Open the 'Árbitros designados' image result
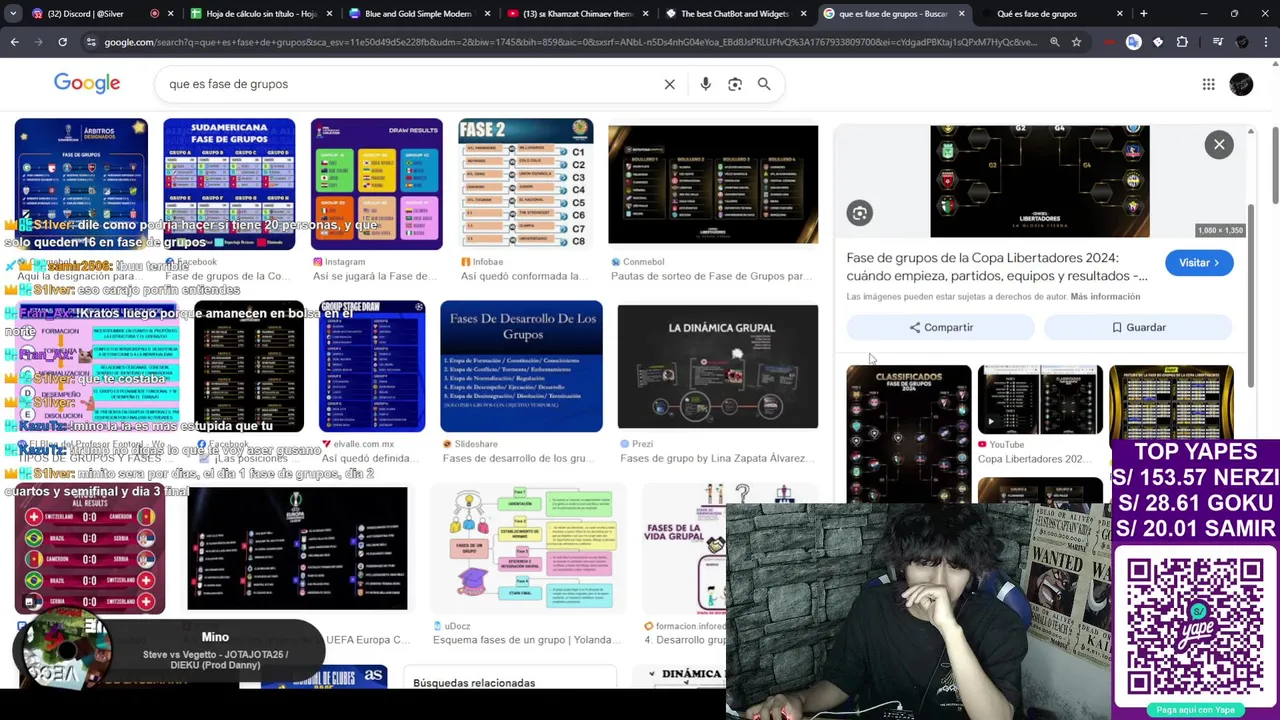 [81, 184]
